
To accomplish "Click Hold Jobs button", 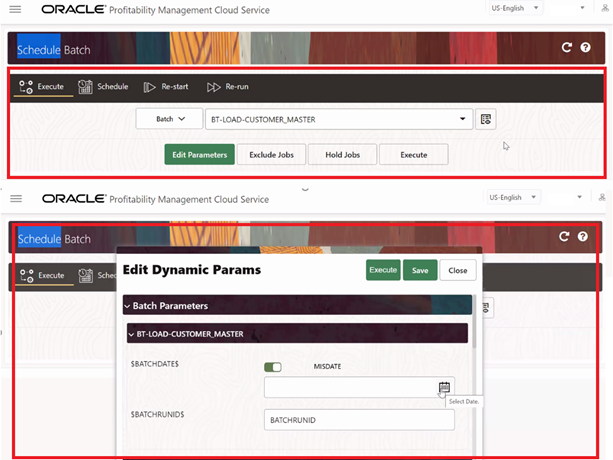I will [342, 154].
